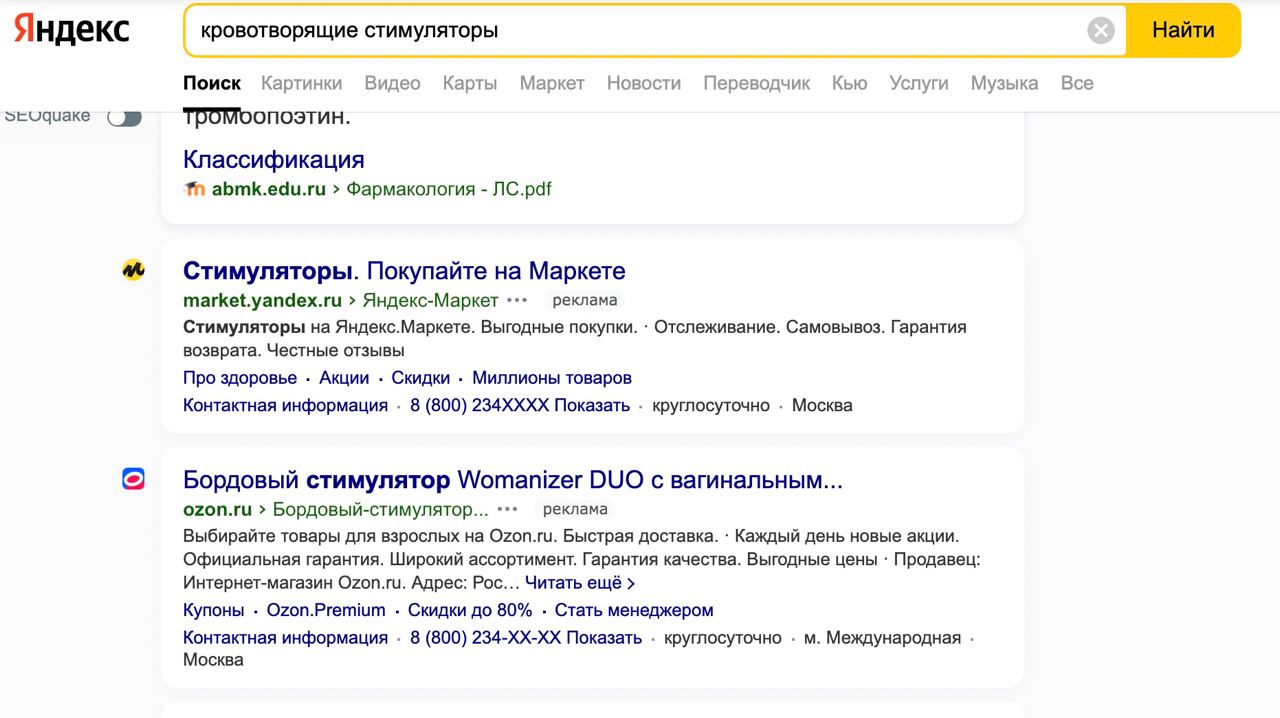Image resolution: width=1280 pixels, height=718 pixels.
Task: Open the Миллионы товаров sitelink
Action: (552, 378)
